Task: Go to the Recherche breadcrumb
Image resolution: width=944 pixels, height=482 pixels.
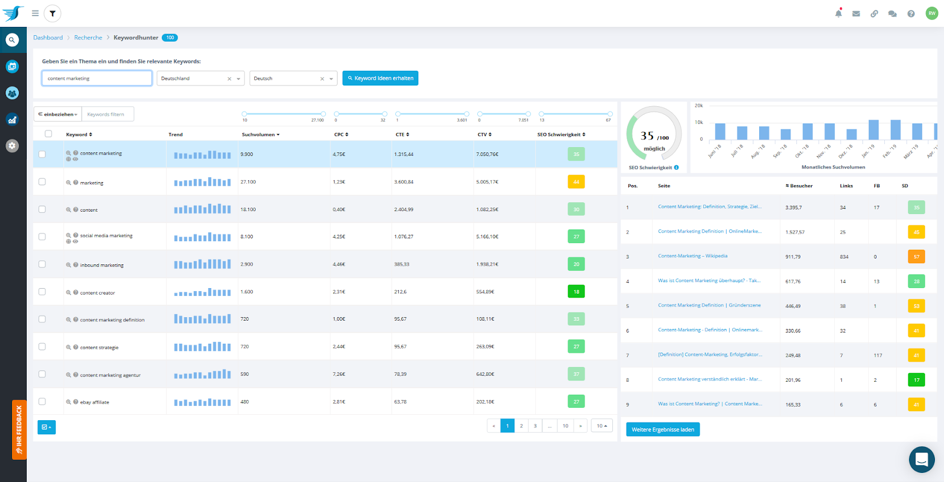Action: [x=88, y=38]
